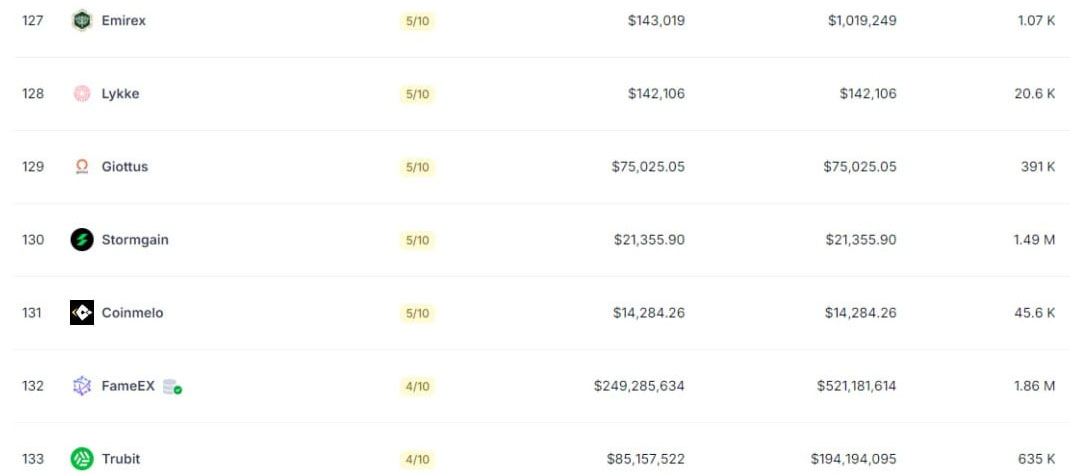
Task: Open the Lykke exchange link
Action: click(120, 93)
